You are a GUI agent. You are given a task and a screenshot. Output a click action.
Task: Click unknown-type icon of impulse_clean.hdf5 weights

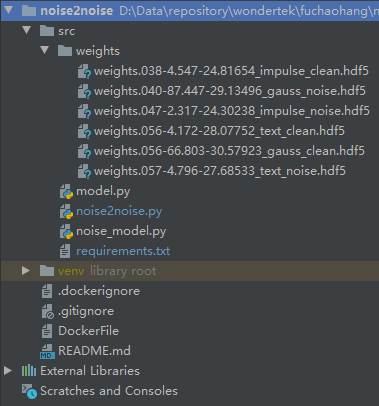(x=84, y=71)
